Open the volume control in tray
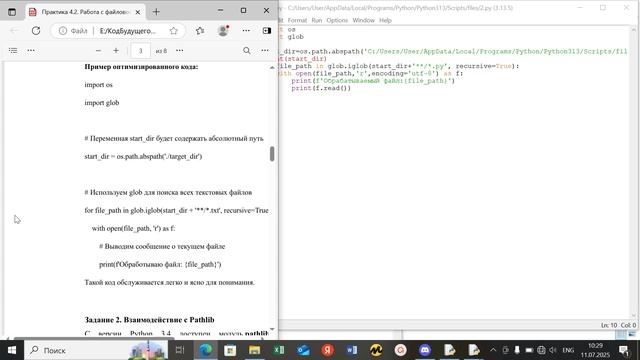 553,350
